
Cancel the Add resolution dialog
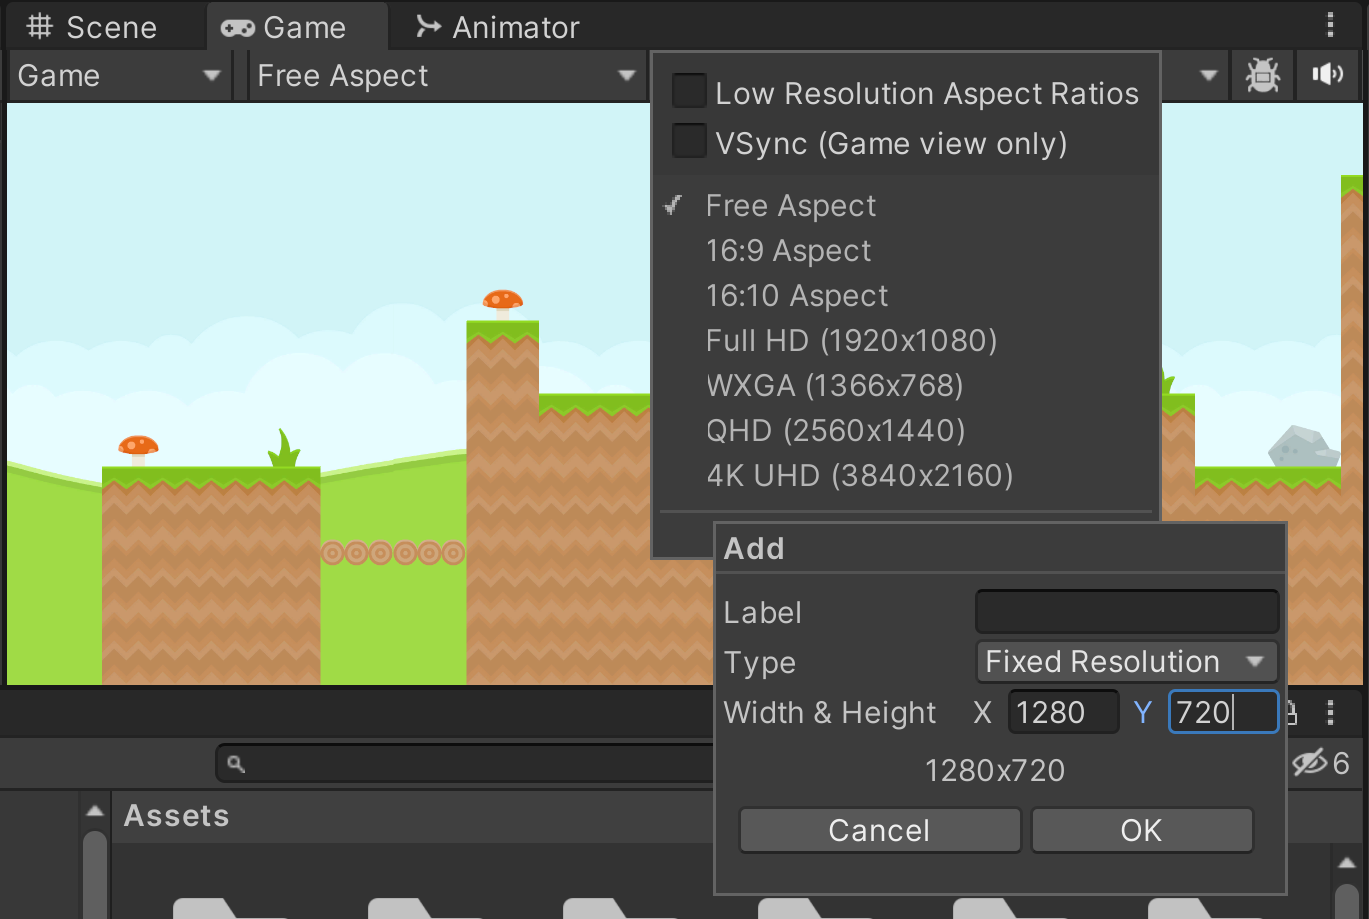coord(880,830)
